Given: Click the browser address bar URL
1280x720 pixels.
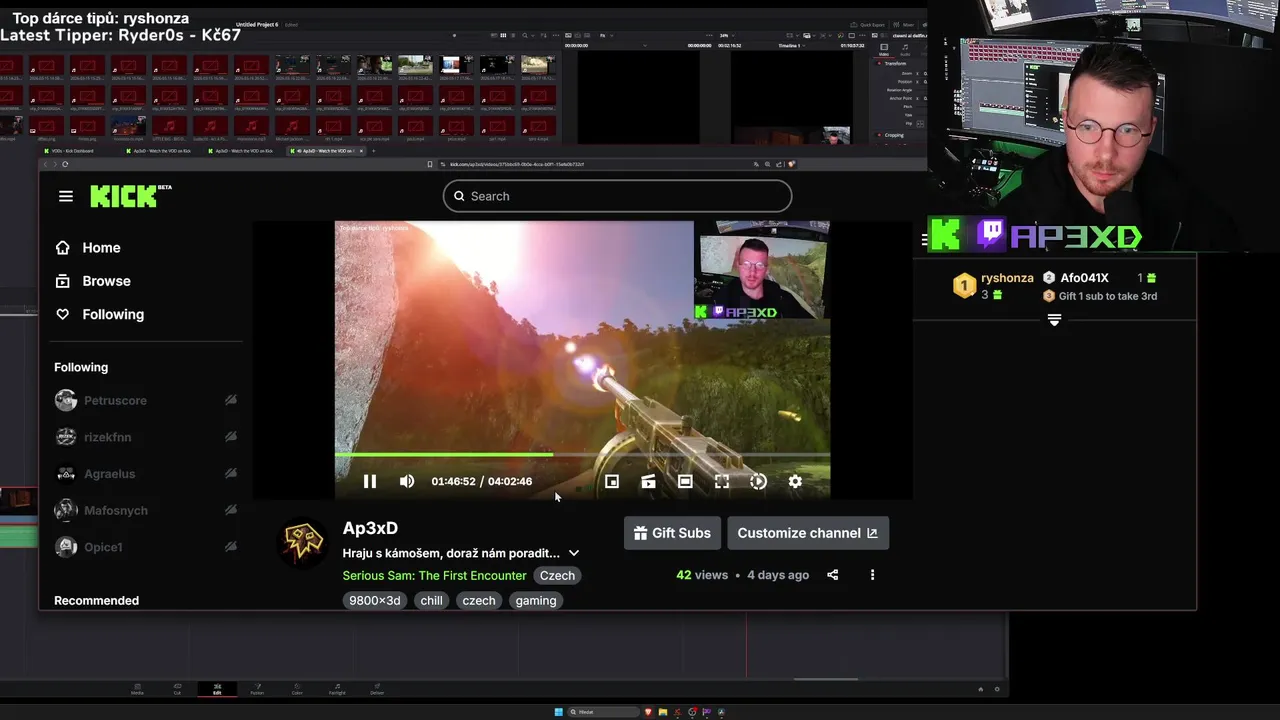Looking at the screenshot, I should [x=517, y=164].
